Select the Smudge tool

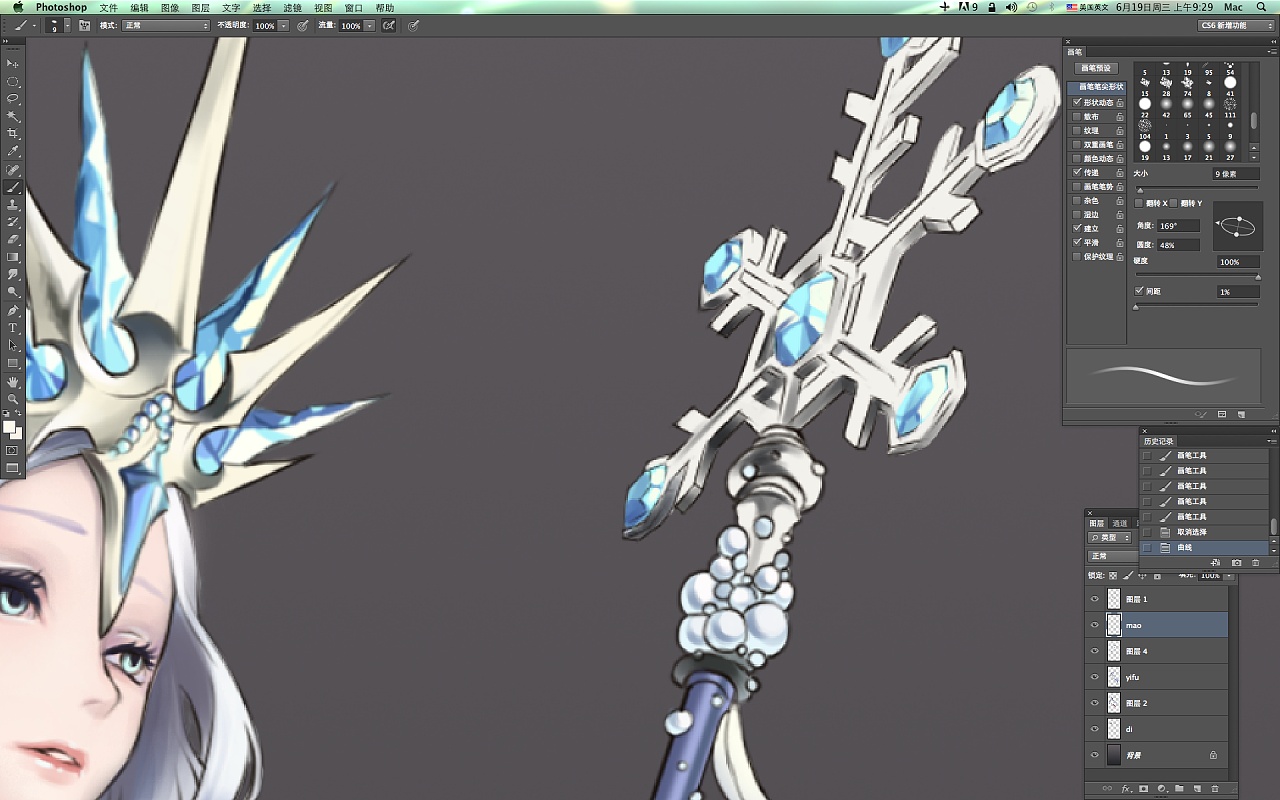(x=13, y=273)
